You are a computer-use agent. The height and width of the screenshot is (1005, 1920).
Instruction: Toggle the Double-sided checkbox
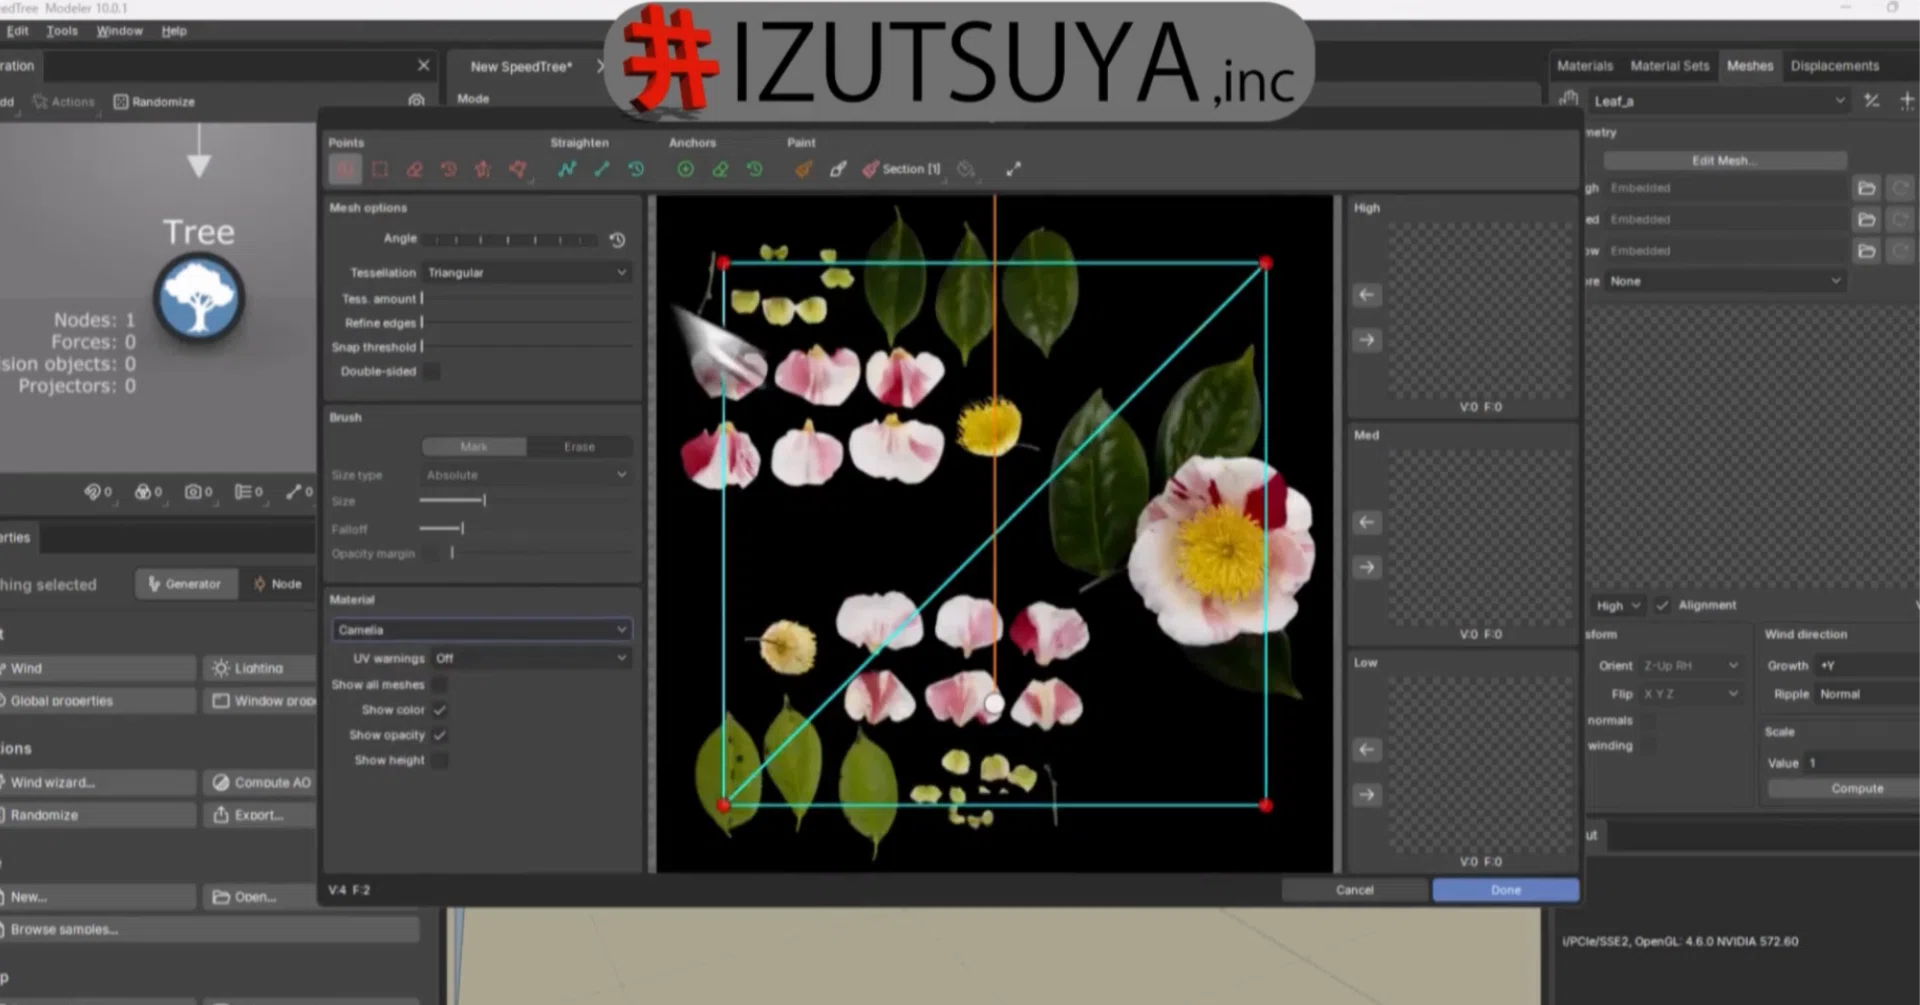pyautogui.click(x=432, y=371)
